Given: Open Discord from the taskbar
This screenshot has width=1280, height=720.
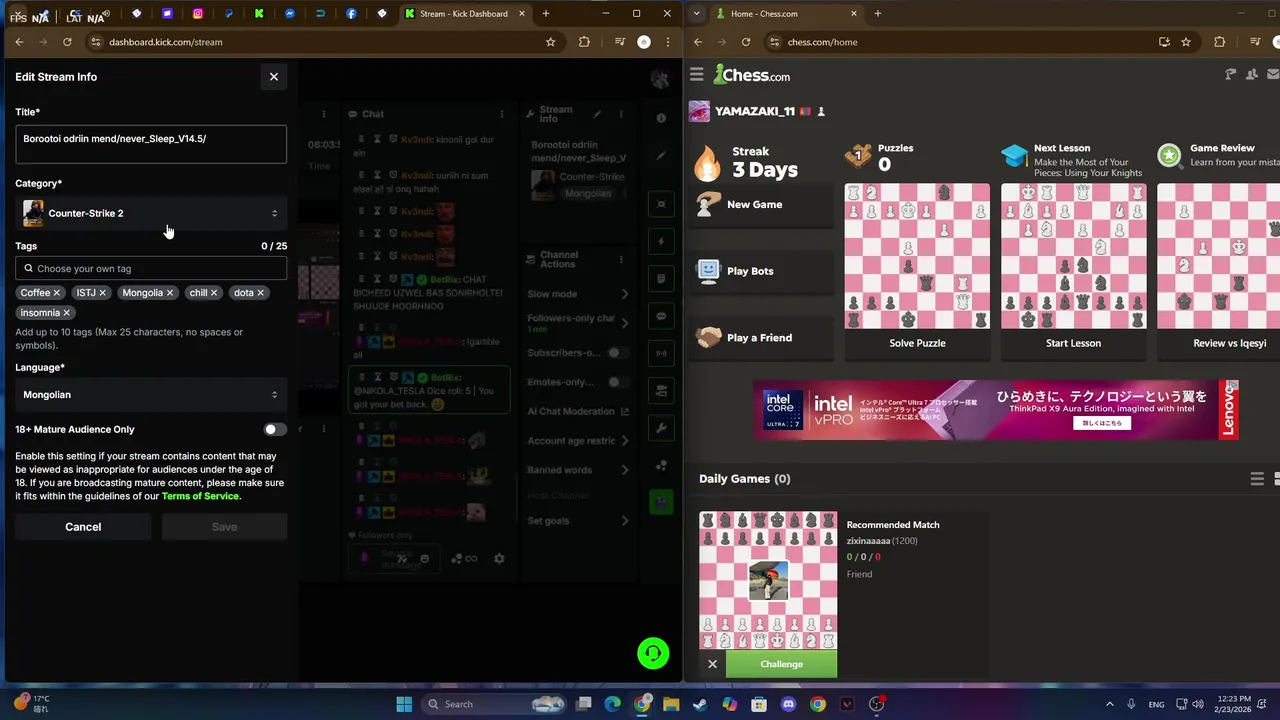Looking at the screenshot, I should click(x=788, y=704).
